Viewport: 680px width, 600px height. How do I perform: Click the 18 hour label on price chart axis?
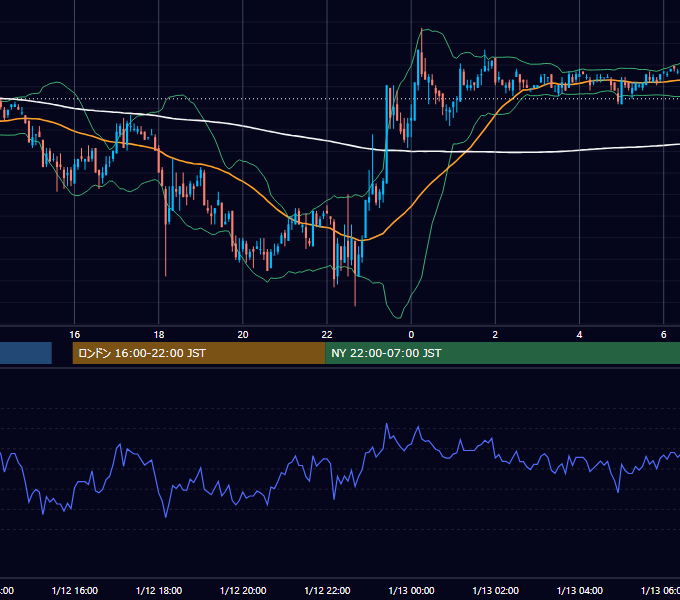159,334
